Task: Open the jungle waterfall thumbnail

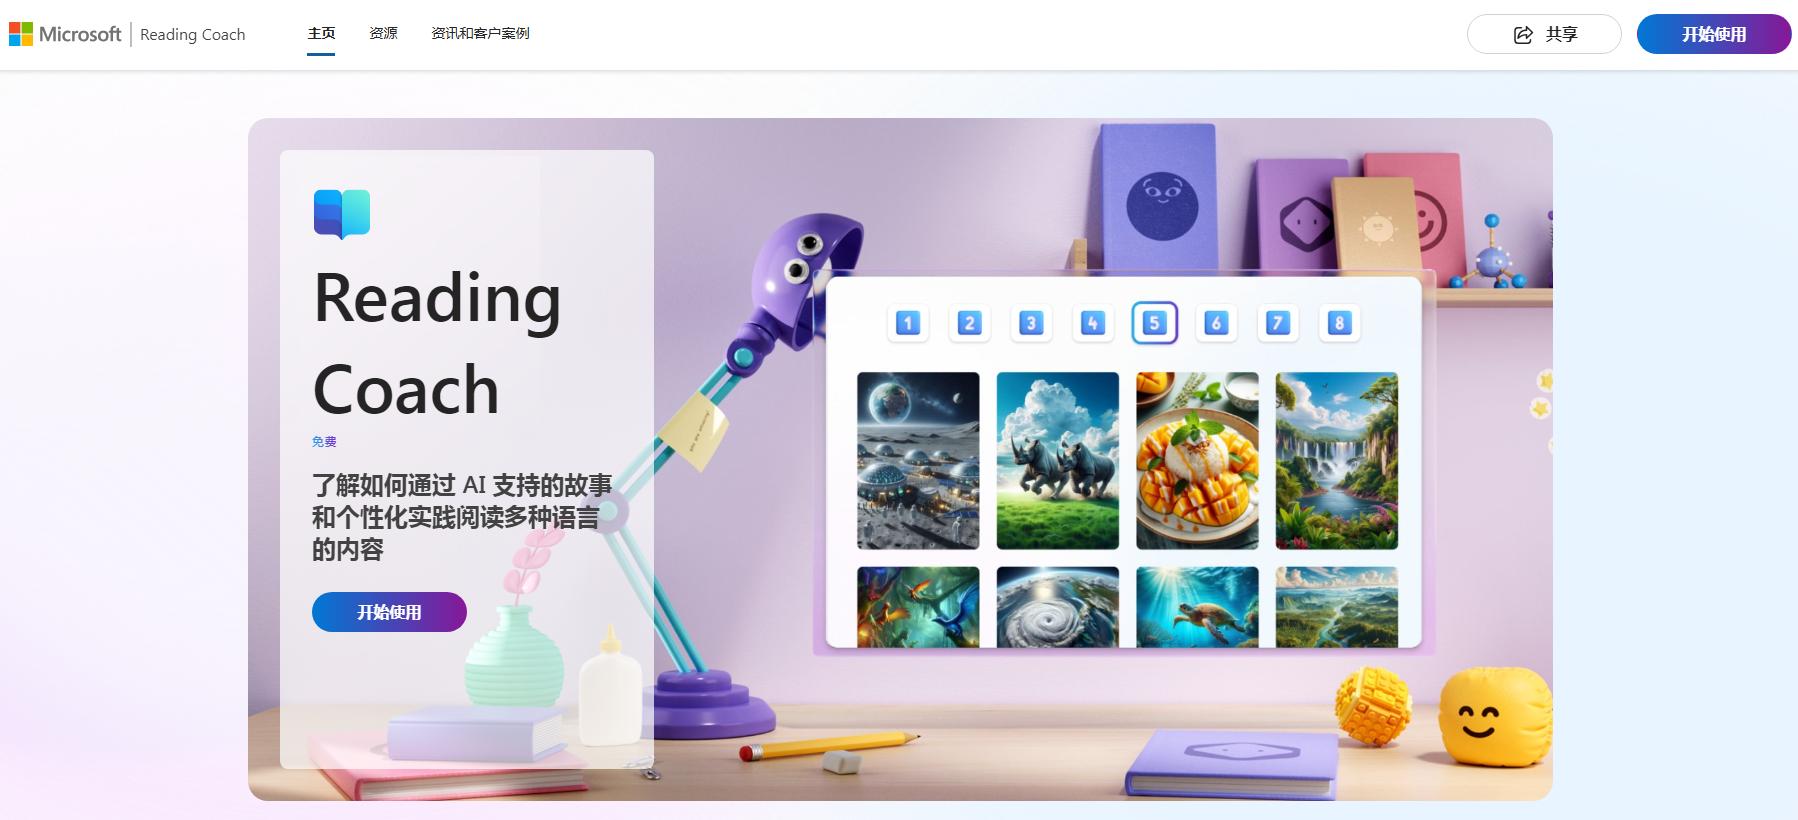Action: [x=1337, y=461]
